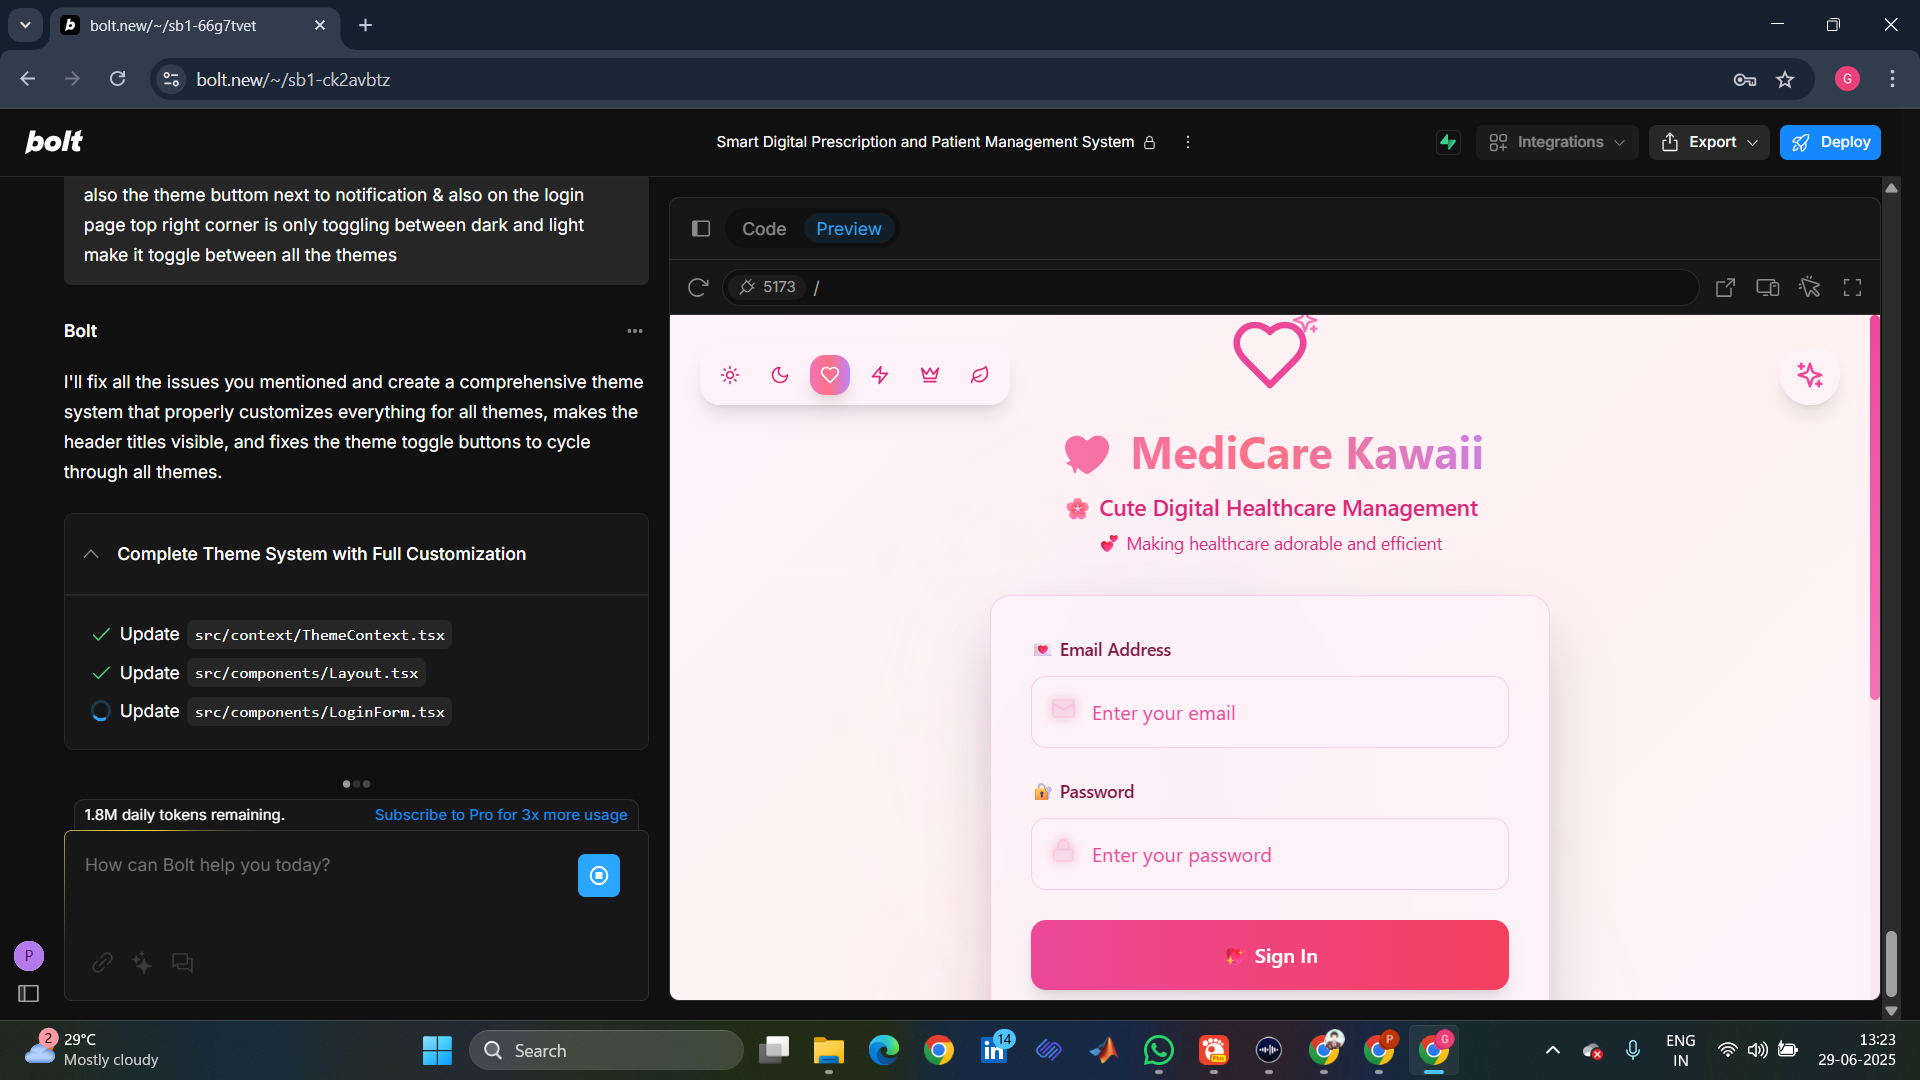Click the Deploy button
Viewport: 1920px width, 1080px height.
[1830, 142]
